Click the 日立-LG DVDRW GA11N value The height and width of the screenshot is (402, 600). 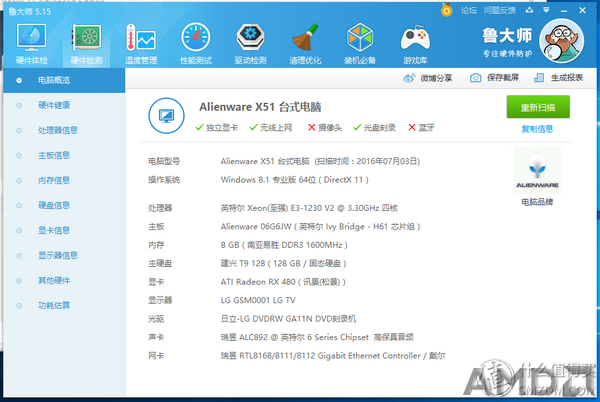click(x=288, y=319)
